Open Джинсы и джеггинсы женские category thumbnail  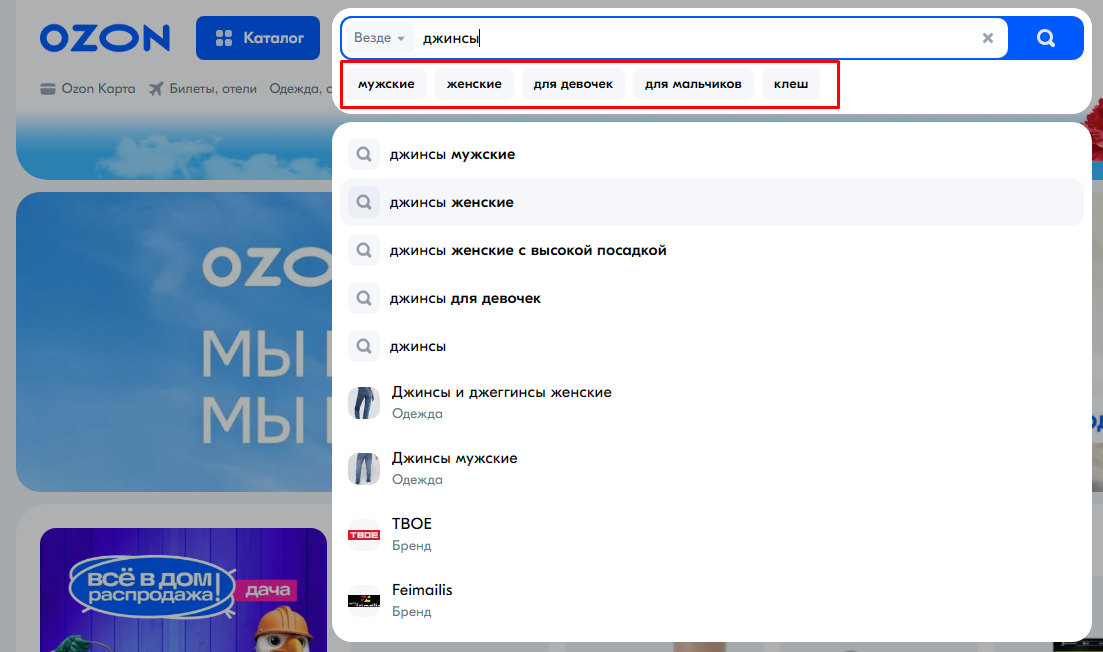tap(364, 403)
